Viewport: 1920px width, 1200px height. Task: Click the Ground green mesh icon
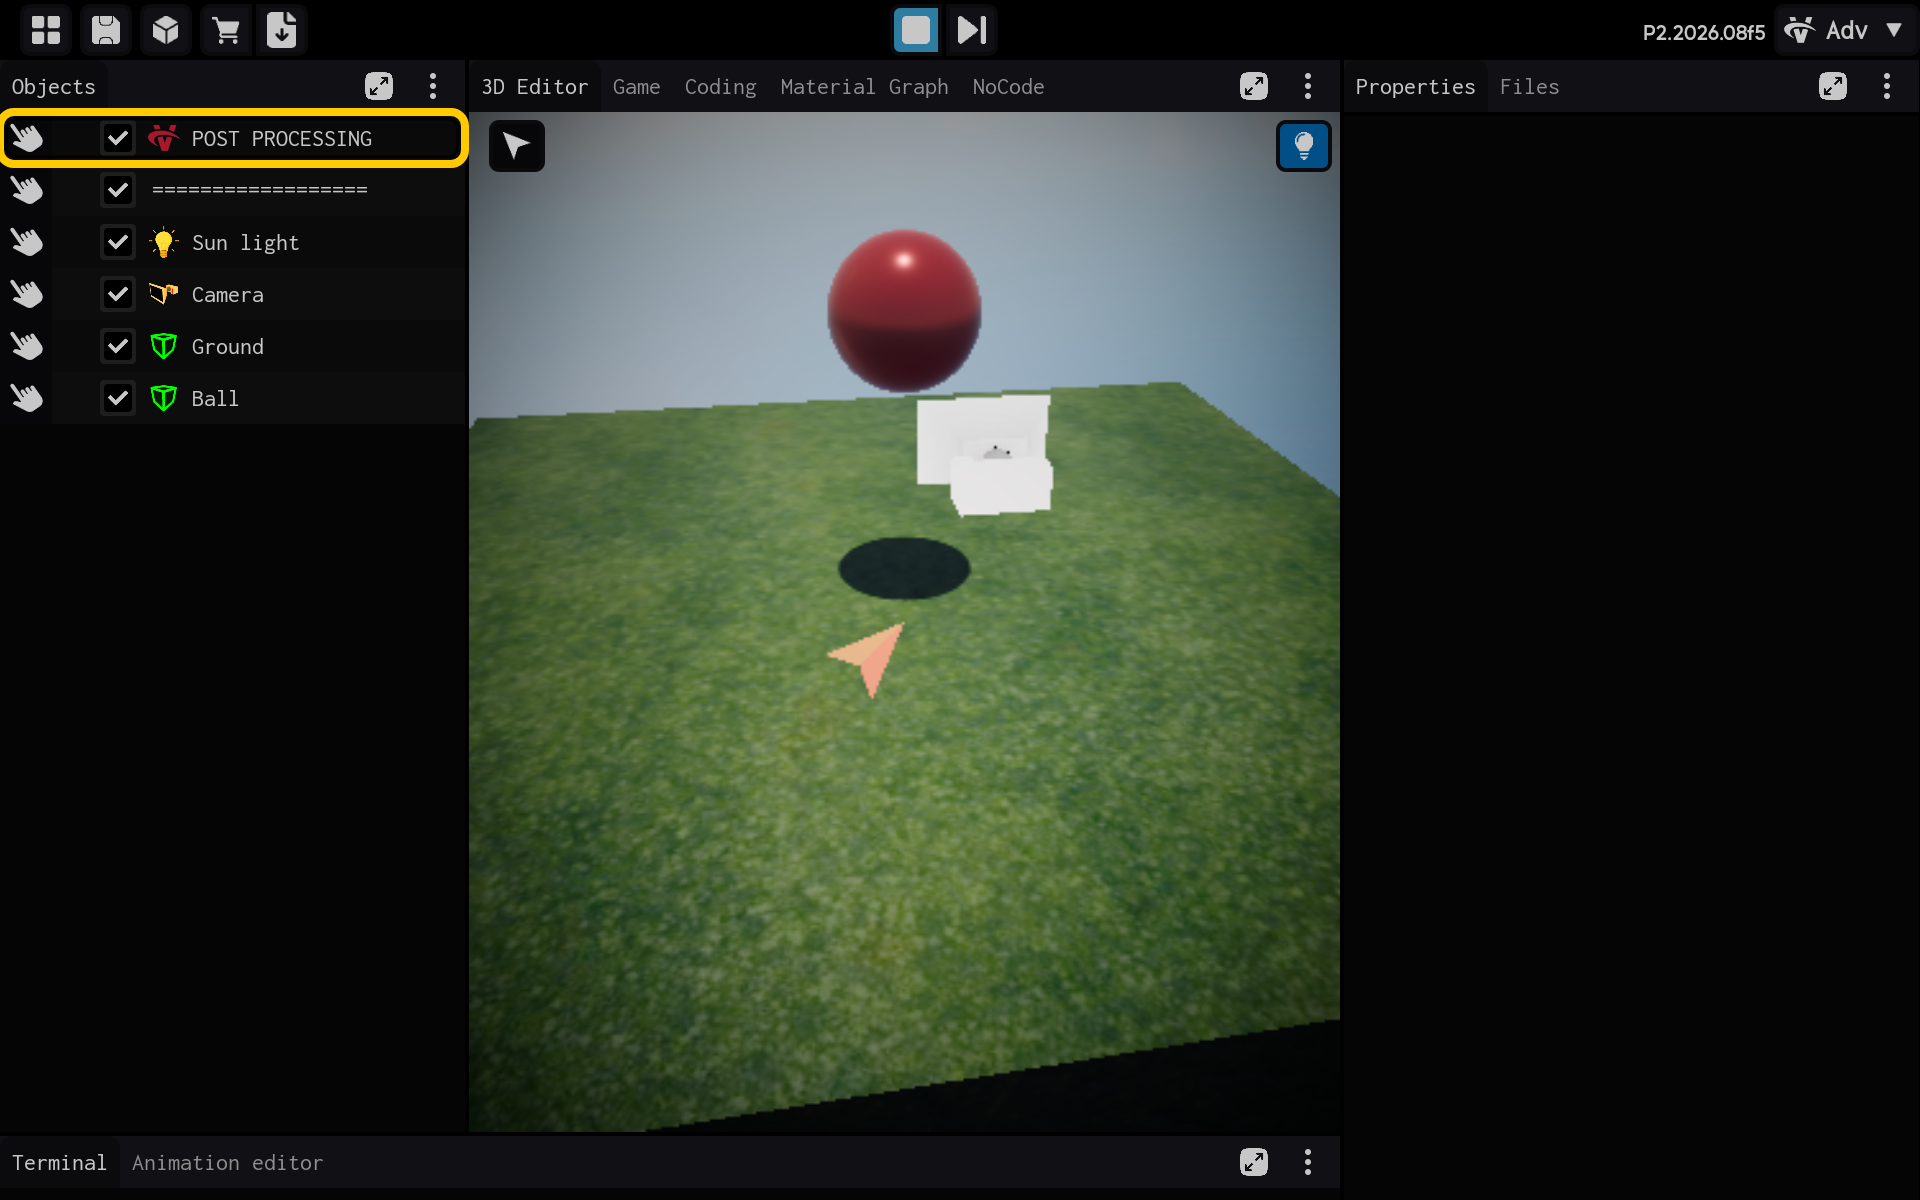coord(163,346)
